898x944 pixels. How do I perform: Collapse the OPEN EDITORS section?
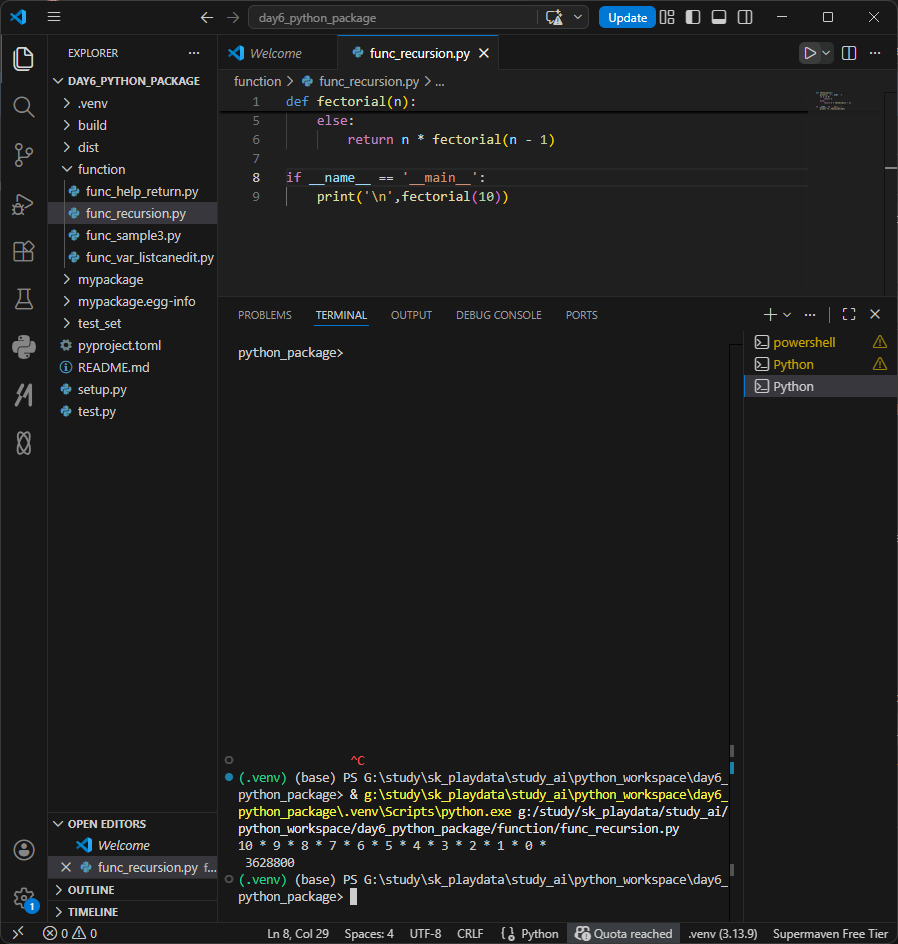[x=132, y=824]
